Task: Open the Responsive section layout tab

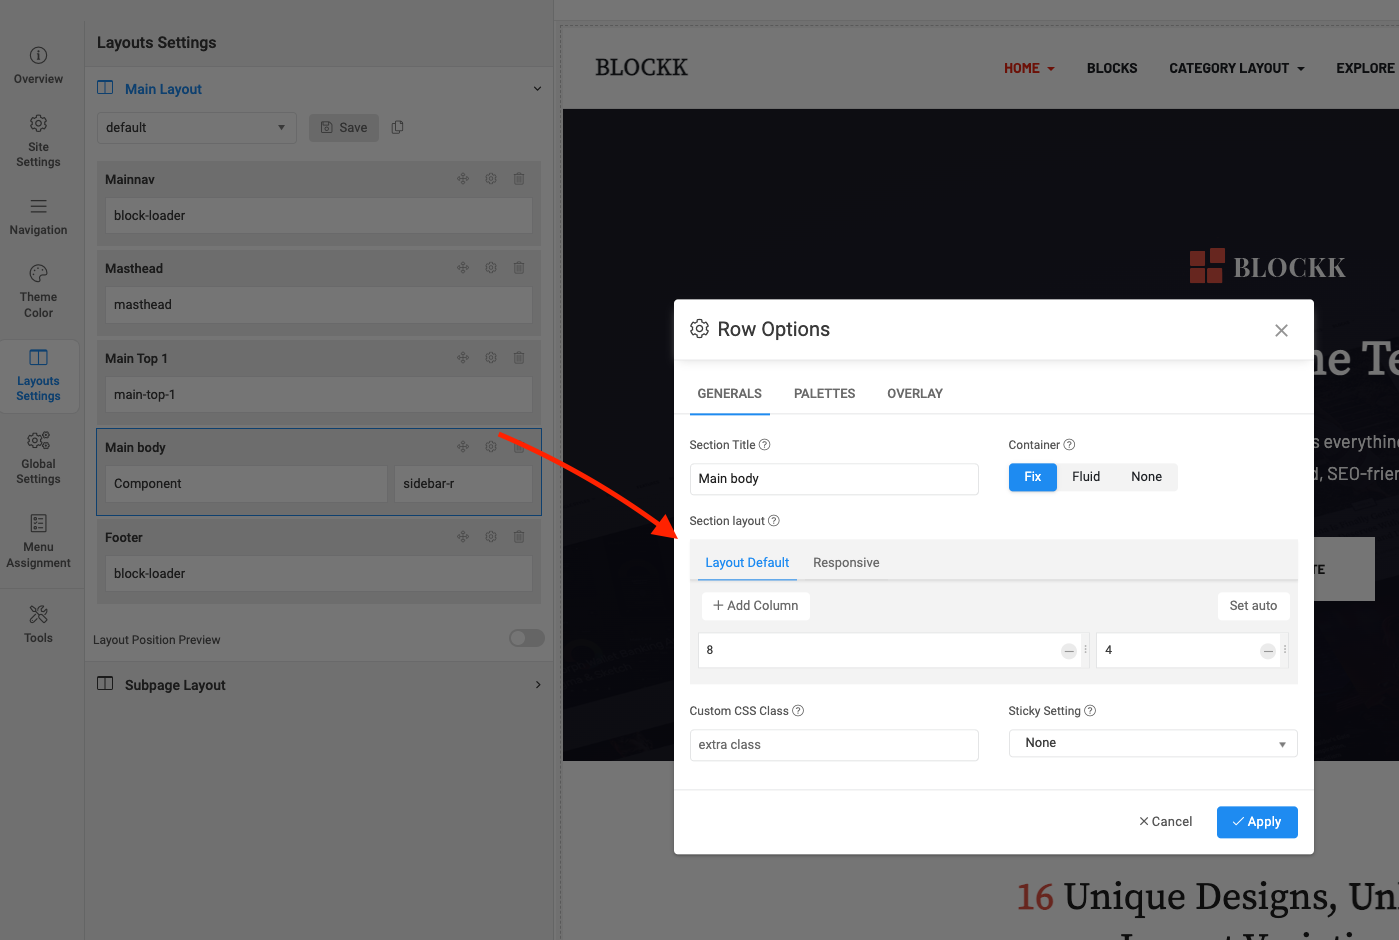Action: (x=846, y=562)
